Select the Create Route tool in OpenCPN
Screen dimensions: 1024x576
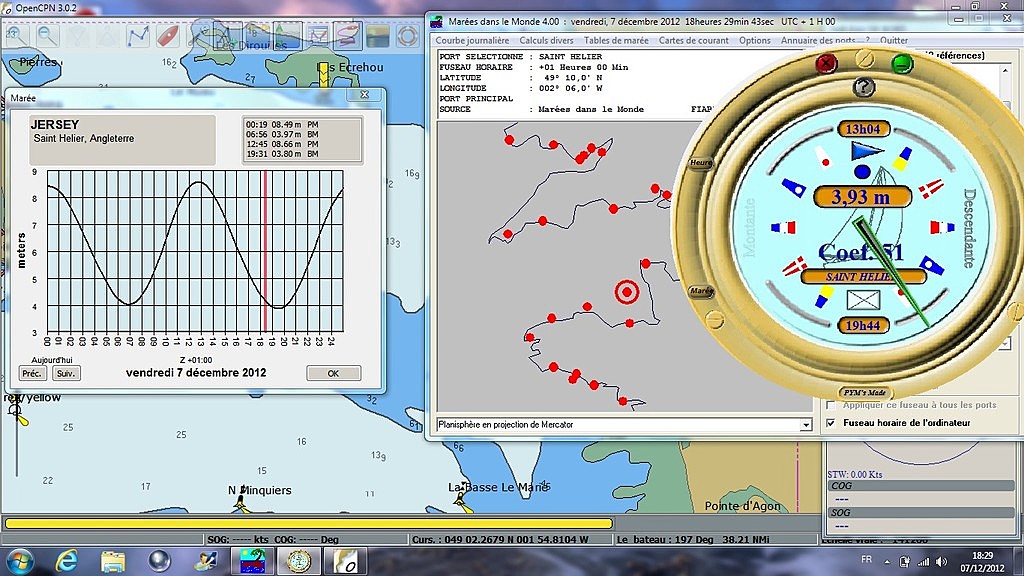point(138,35)
